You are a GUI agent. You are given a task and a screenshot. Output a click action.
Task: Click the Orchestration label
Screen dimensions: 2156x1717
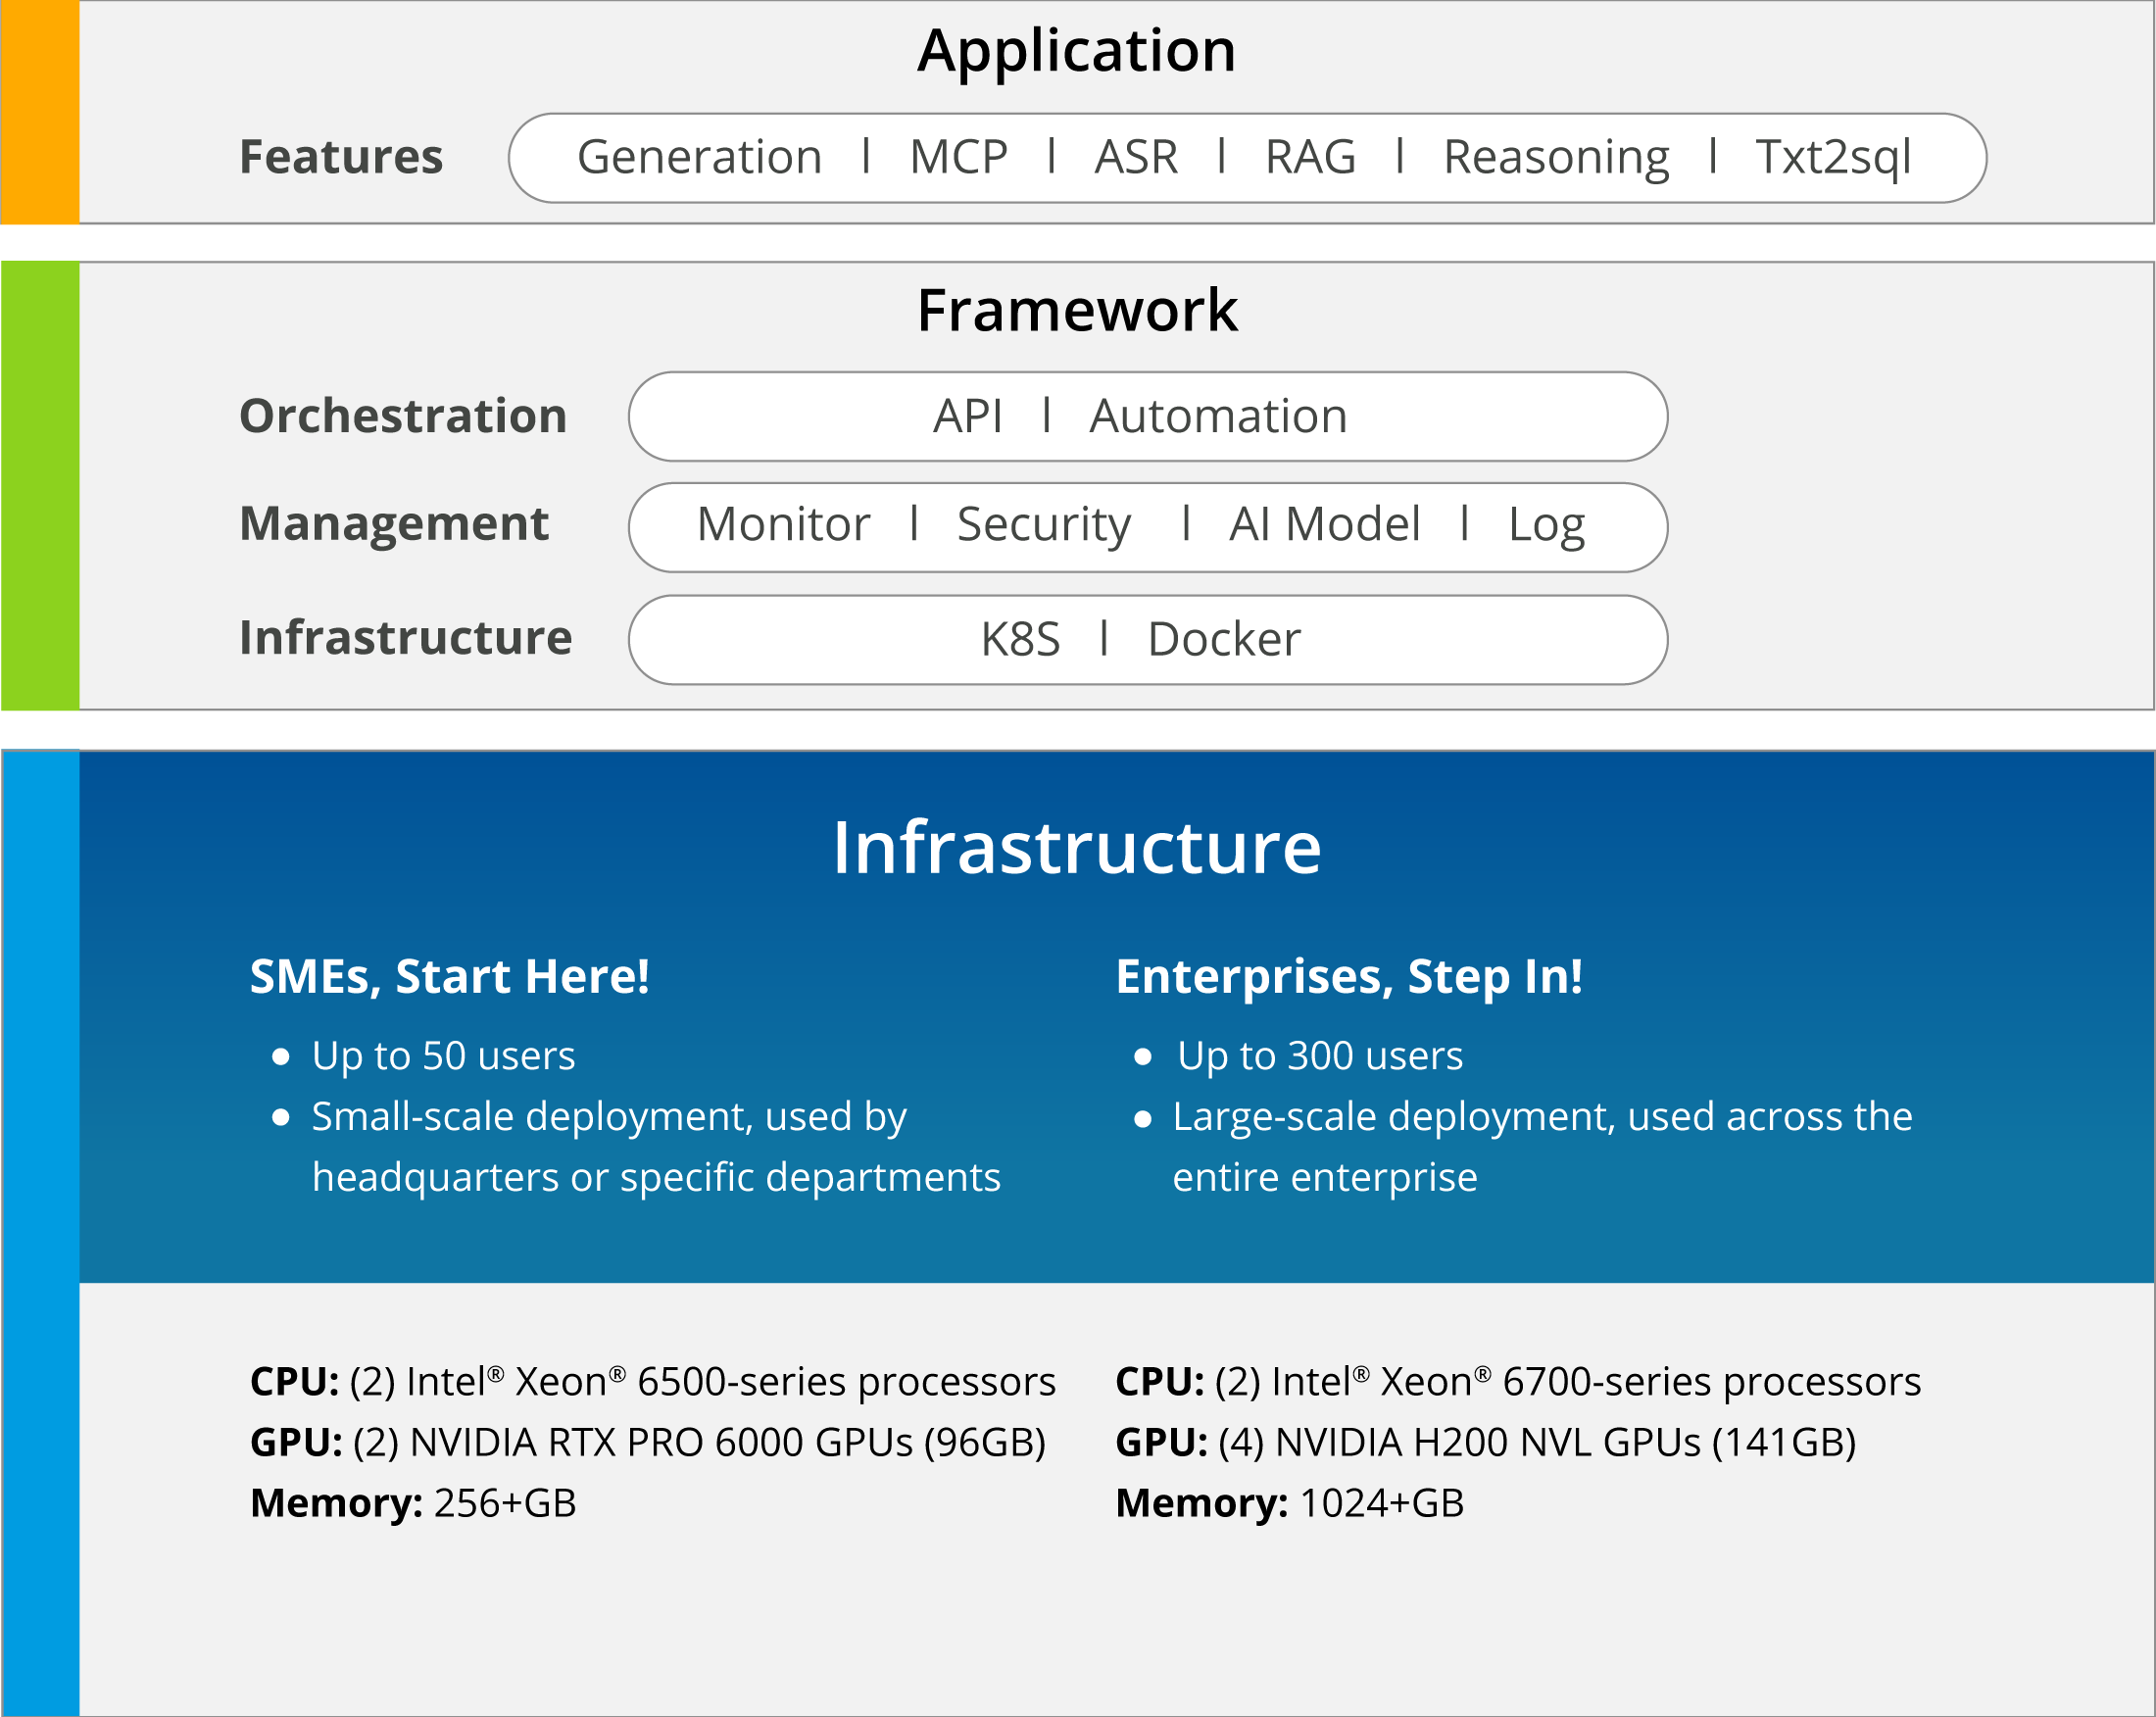(x=403, y=416)
